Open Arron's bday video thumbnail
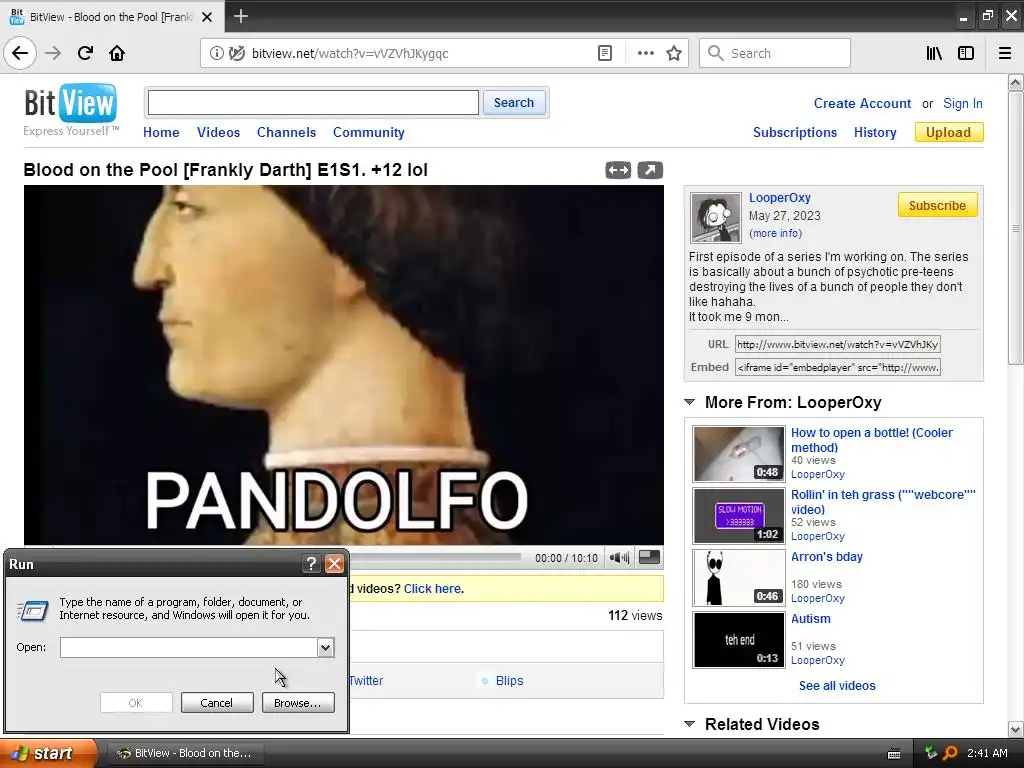Screen dimensions: 1024x768 pyautogui.click(x=739, y=578)
